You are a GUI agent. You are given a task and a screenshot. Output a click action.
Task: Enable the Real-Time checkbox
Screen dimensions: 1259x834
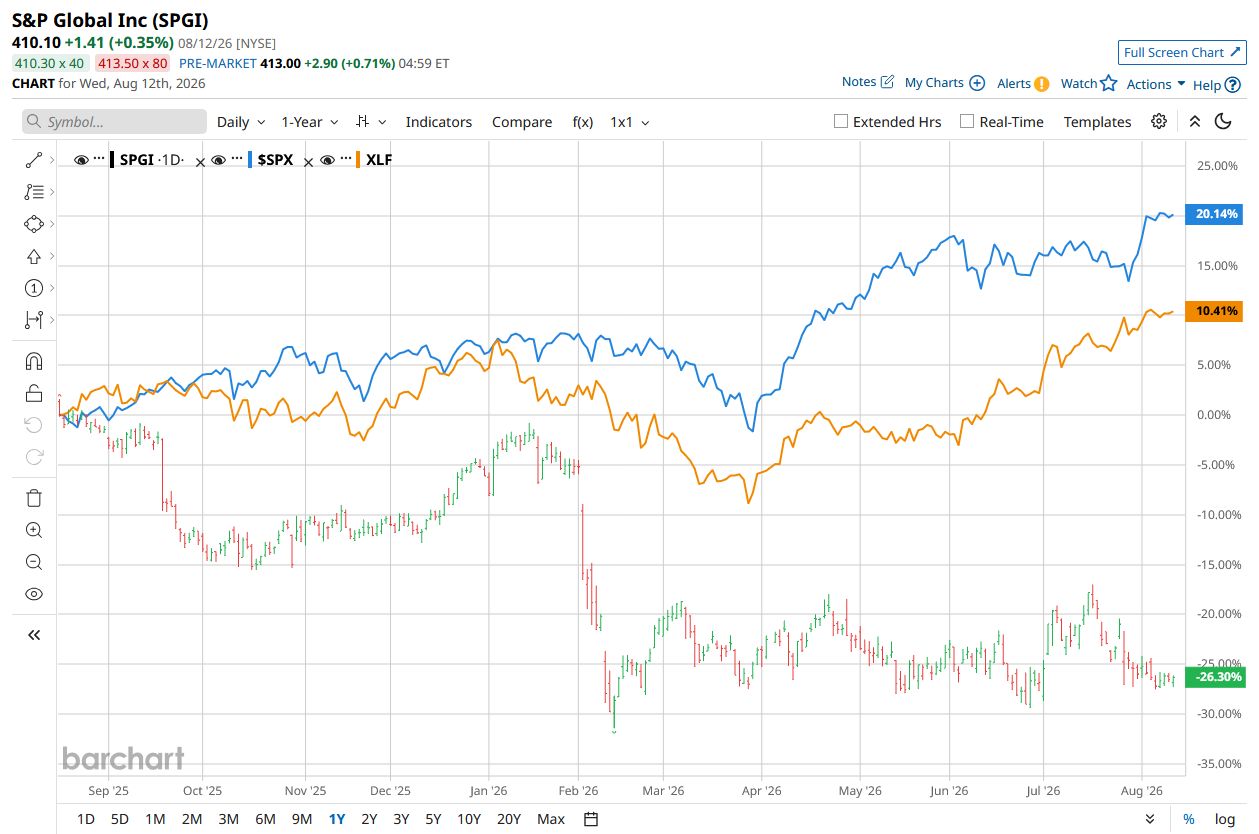pyautogui.click(x=967, y=121)
